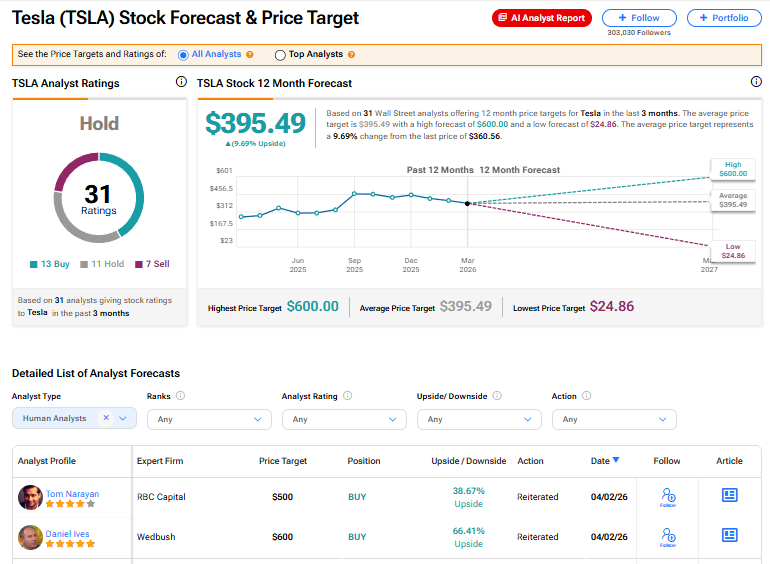Open the AI Analyst Report button
The width and height of the screenshot is (770, 564).
tap(542, 18)
